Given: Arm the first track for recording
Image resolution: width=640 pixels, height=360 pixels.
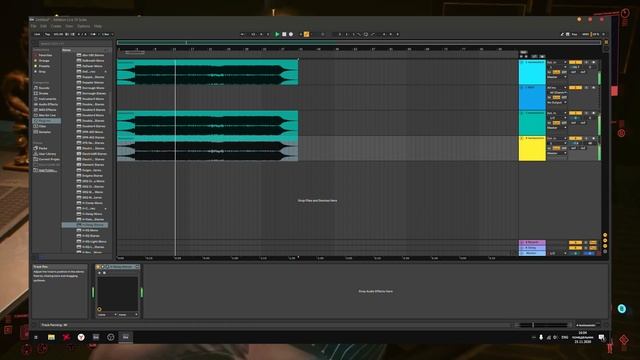Looking at the screenshot, I should 593,62.
